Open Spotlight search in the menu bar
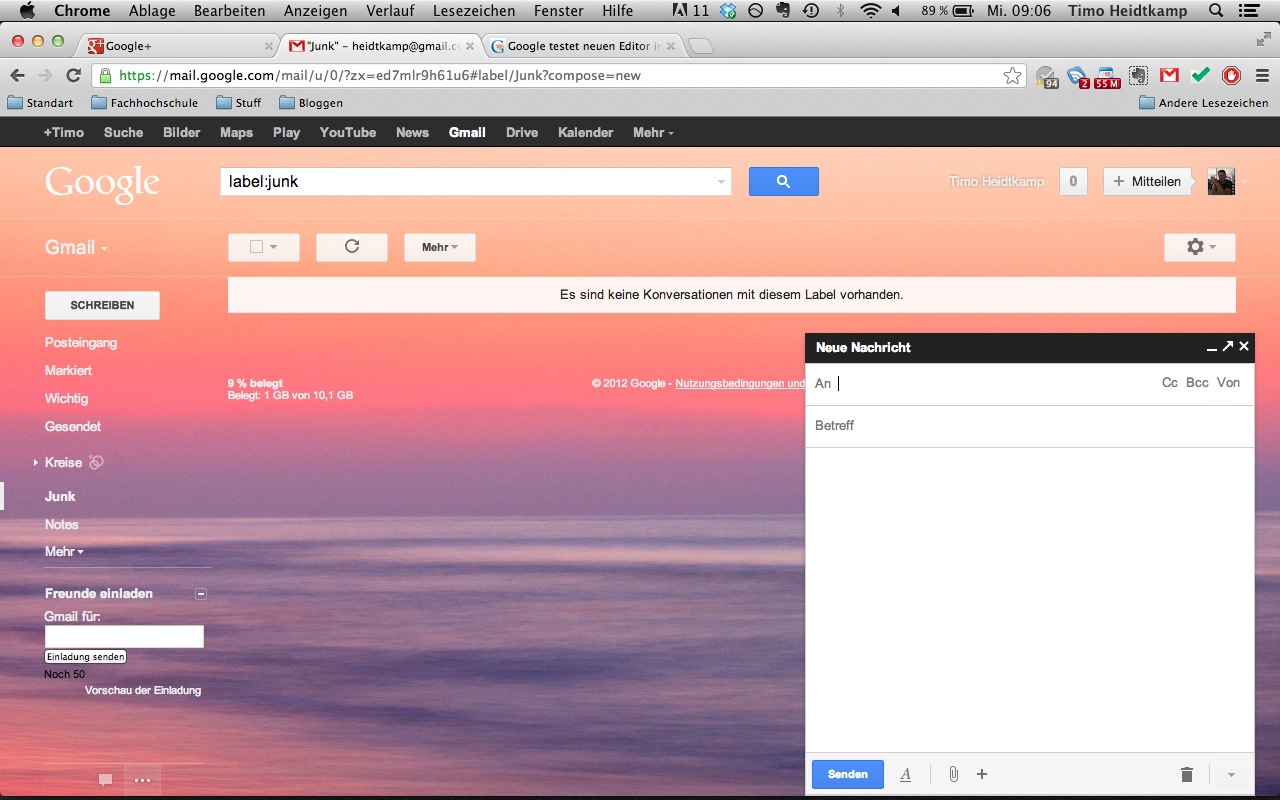This screenshot has width=1280, height=800. point(1215,11)
